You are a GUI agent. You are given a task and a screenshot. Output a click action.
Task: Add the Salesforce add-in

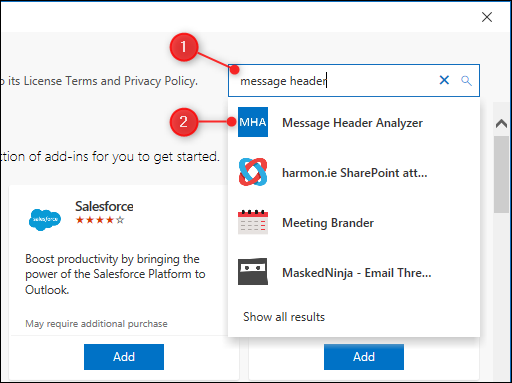124,357
